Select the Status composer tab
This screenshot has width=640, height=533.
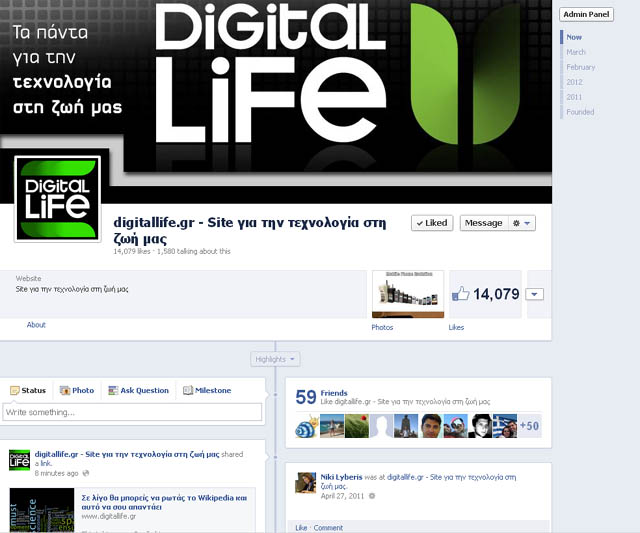tap(28, 391)
